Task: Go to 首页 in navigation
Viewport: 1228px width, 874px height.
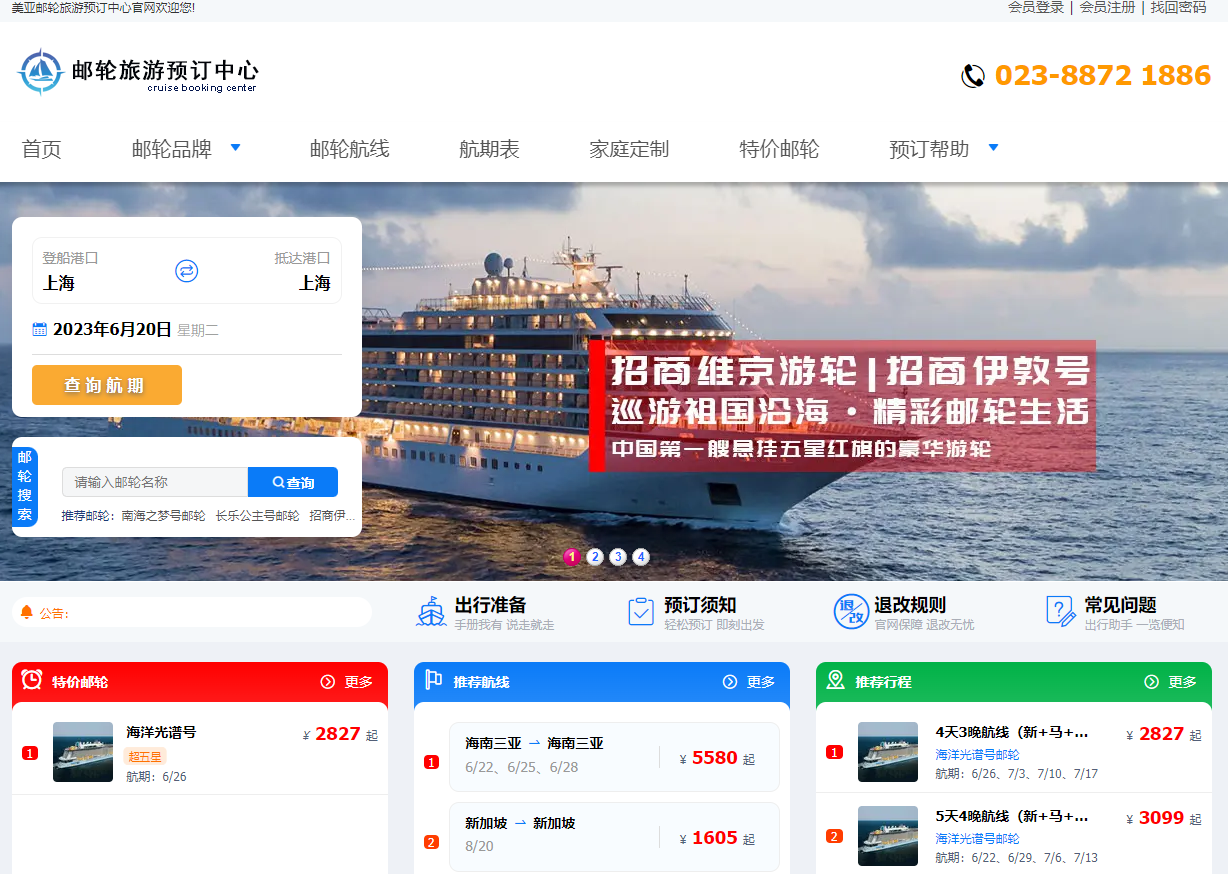Action: click(x=42, y=150)
